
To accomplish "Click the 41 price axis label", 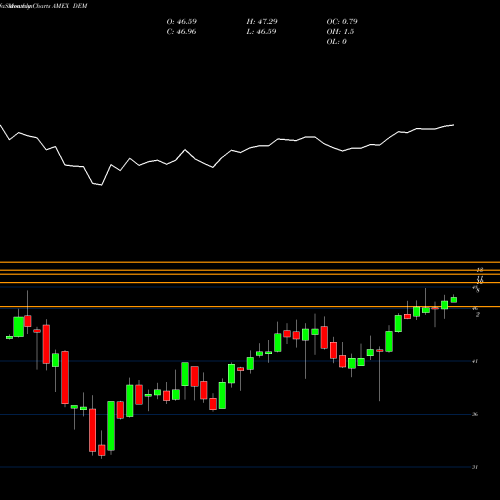I will click(475, 361).
